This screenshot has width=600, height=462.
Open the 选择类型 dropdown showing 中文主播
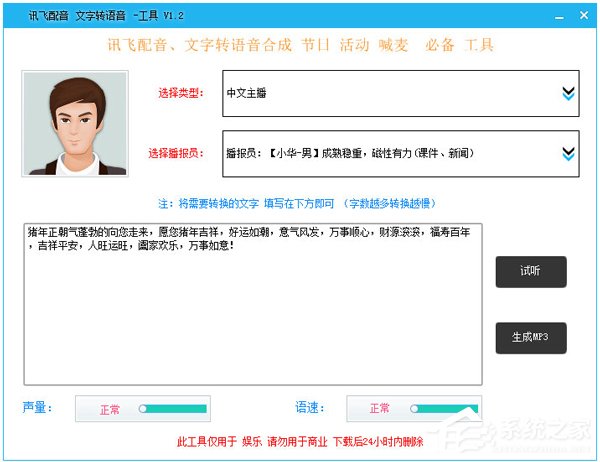(401, 93)
